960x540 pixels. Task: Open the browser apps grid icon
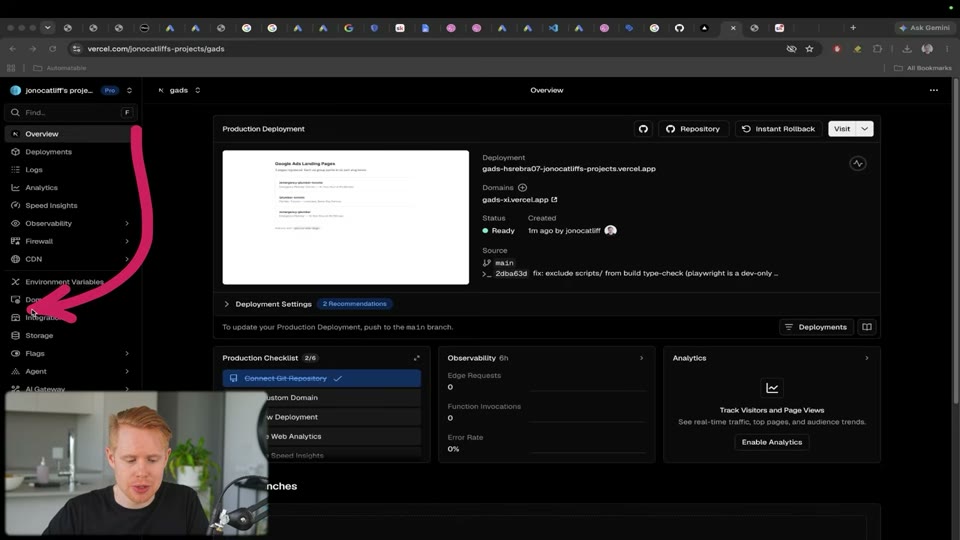11,68
